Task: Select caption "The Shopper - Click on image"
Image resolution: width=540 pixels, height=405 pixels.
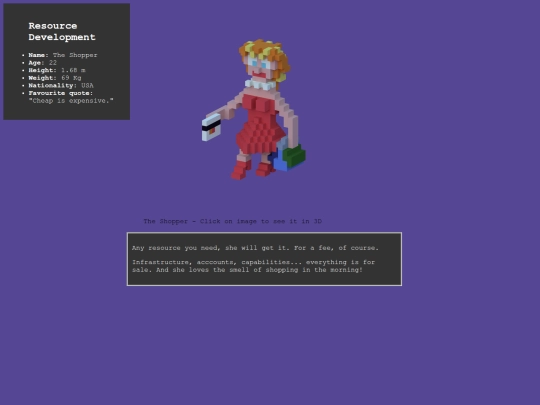Action: 200,221
